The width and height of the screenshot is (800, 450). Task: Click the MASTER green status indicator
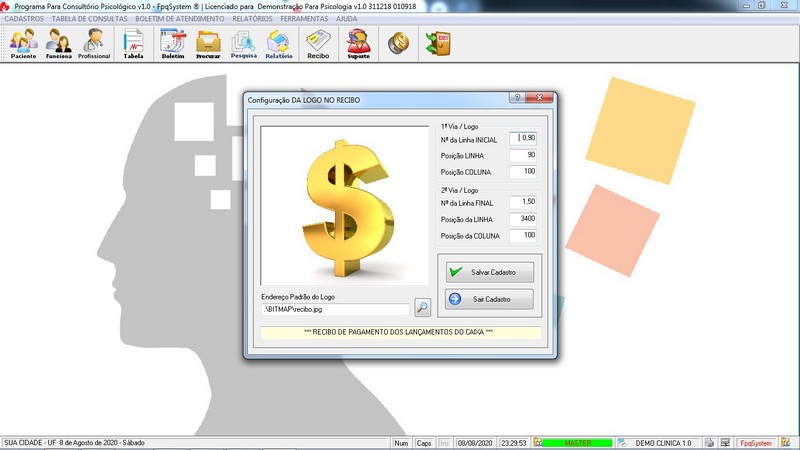[578, 443]
